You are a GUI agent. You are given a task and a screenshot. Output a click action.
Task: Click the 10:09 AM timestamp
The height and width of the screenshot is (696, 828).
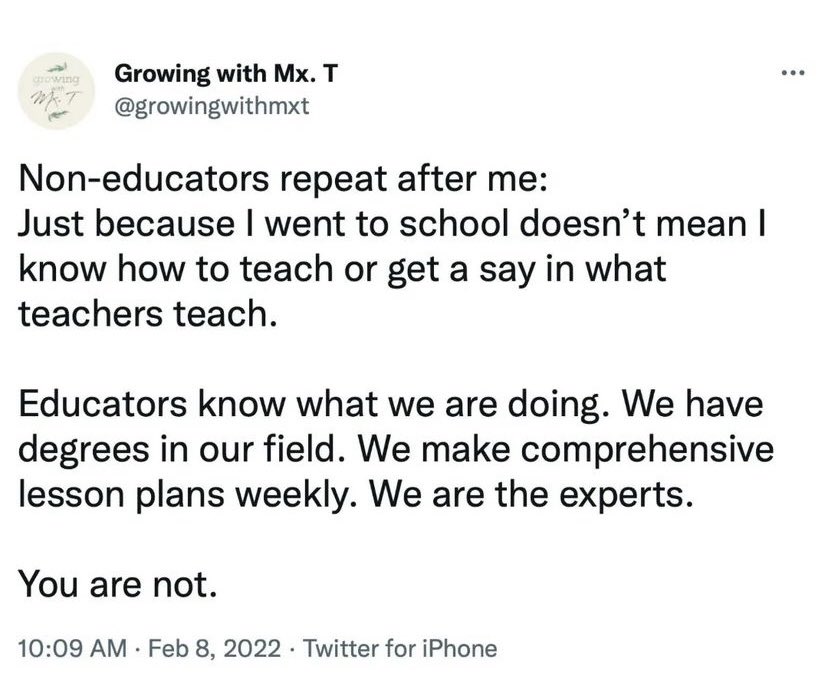tap(72, 648)
